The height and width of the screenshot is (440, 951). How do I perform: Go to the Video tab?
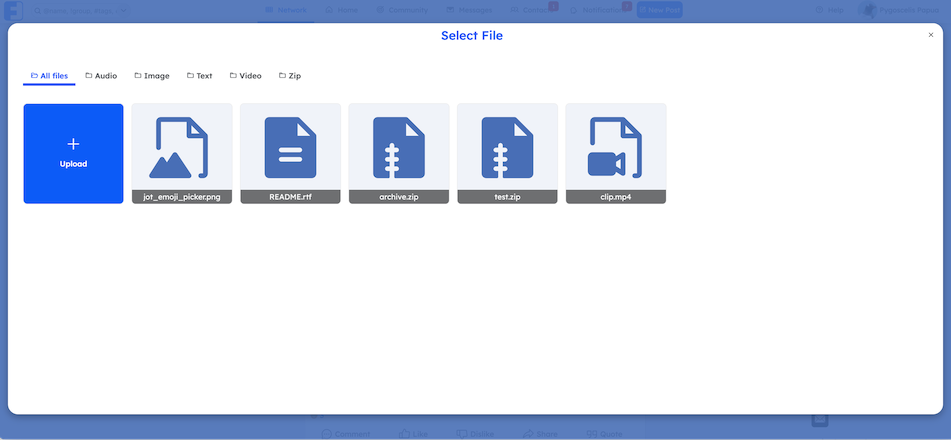pos(245,76)
